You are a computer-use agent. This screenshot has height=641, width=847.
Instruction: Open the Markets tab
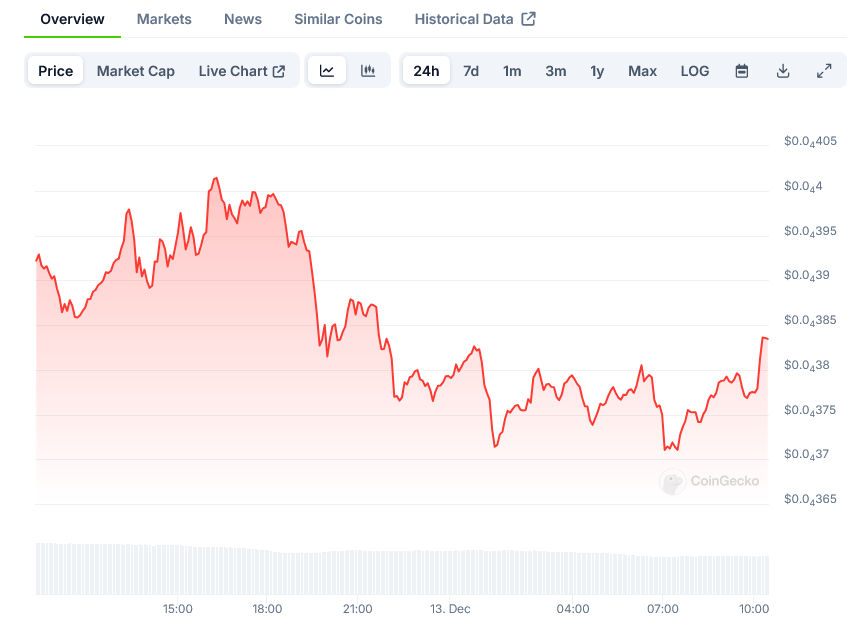(164, 19)
